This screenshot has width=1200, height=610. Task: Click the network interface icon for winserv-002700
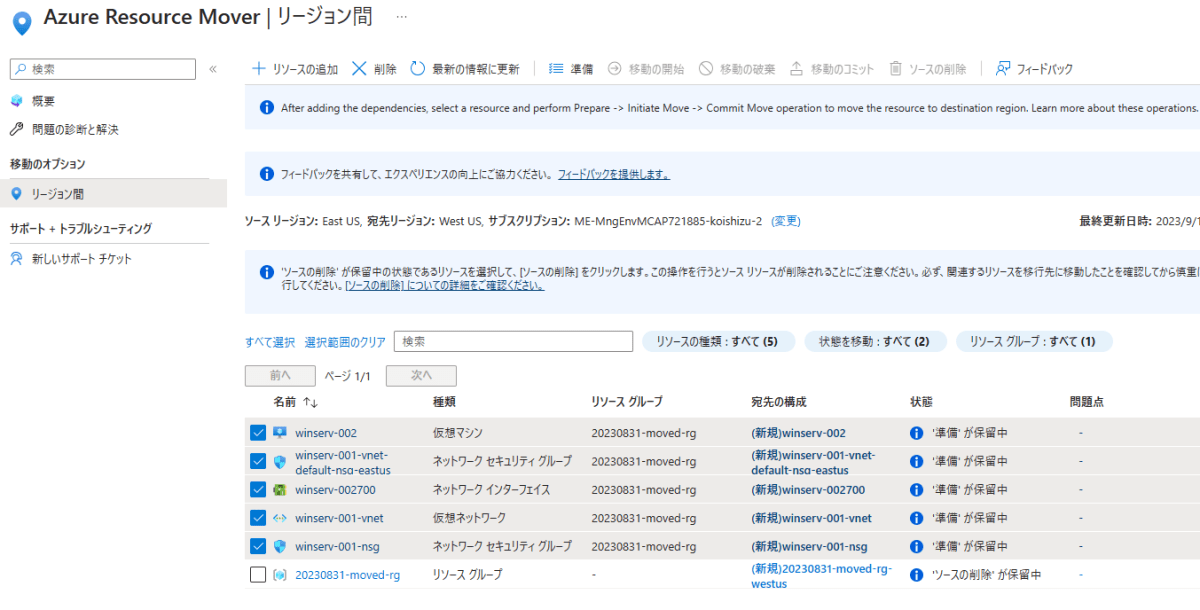pos(280,490)
